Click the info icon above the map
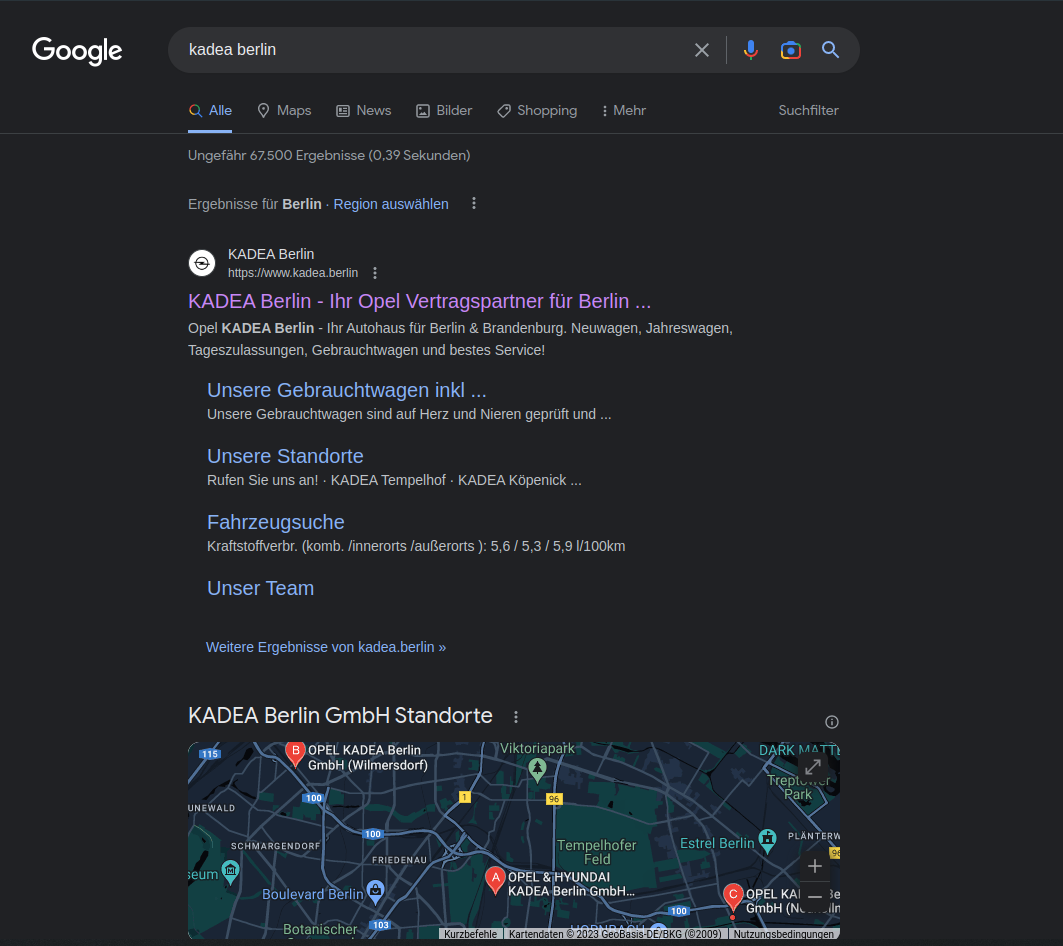 pyautogui.click(x=832, y=722)
